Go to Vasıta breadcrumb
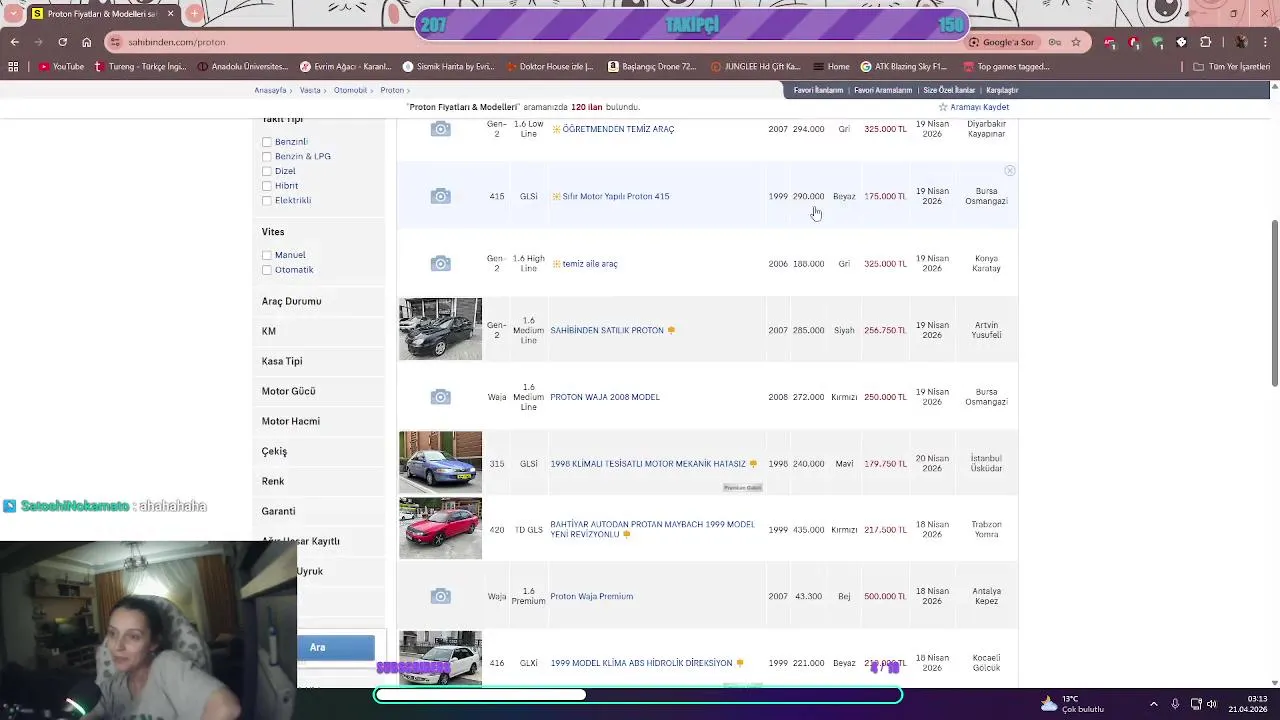The width and height of the screenshot is (1280, 720). 310,90
